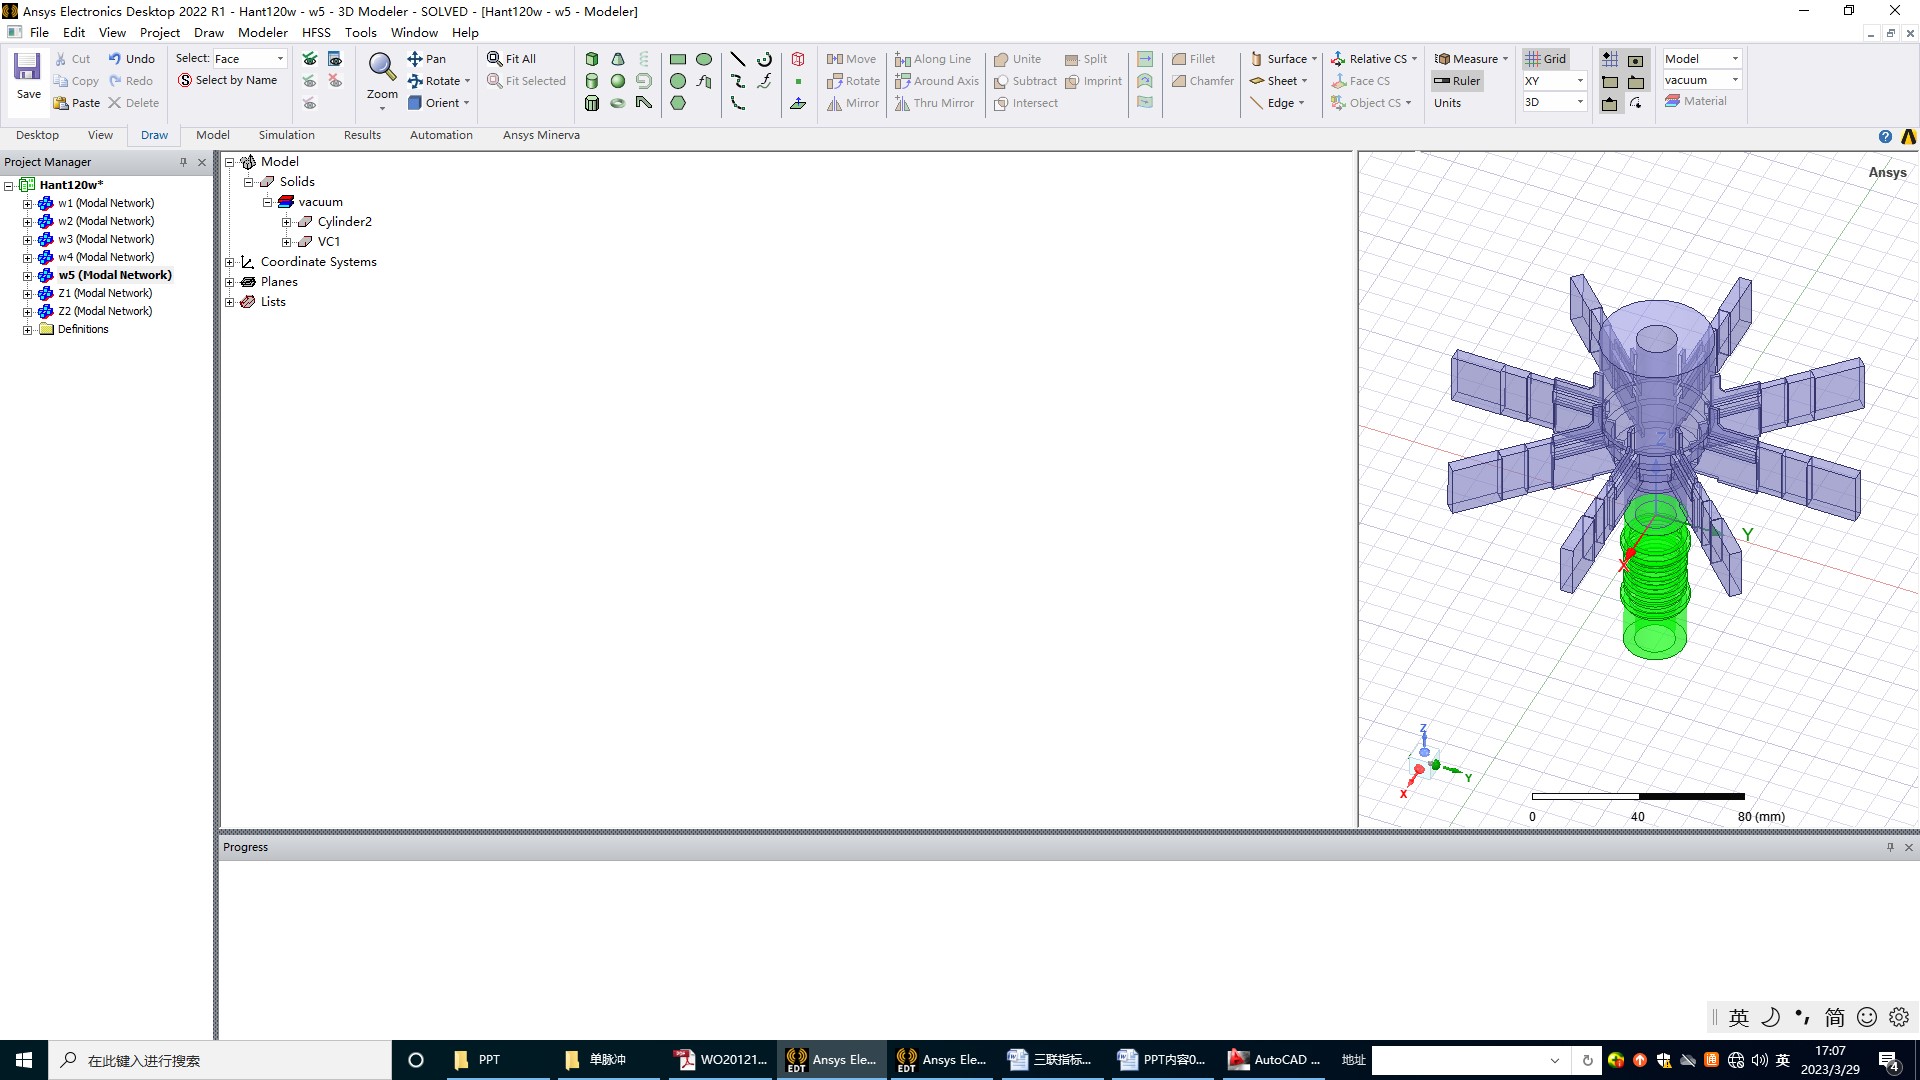Toggle snap to arc center

[x=1636, y=103]
